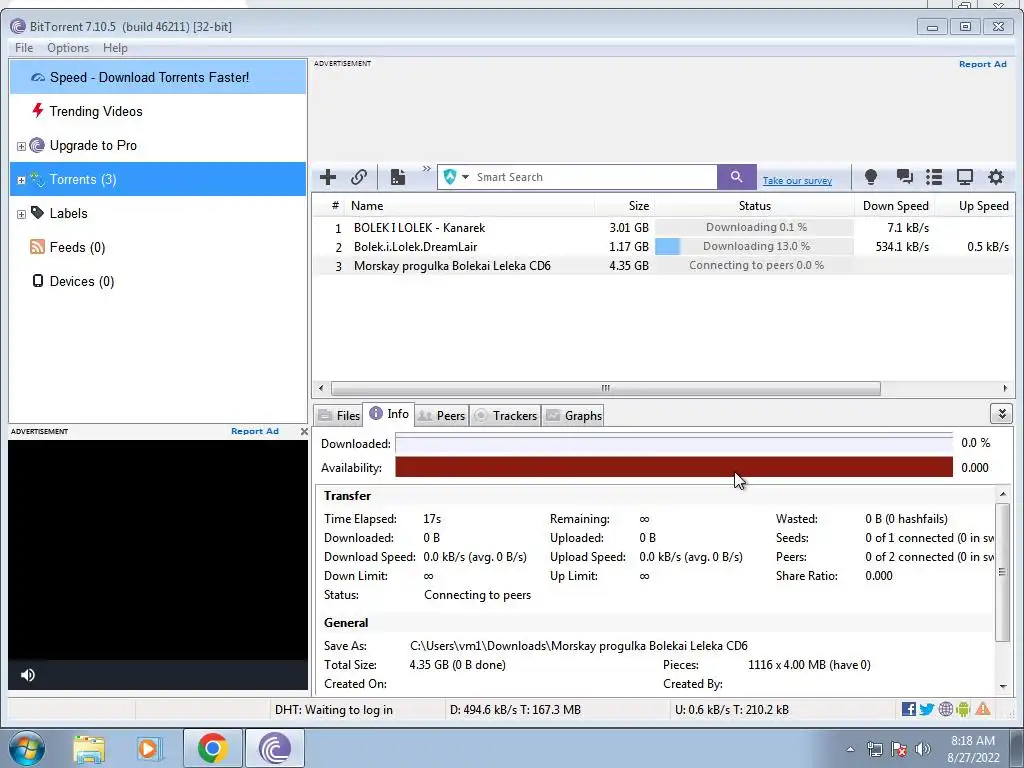The height and width of the screenshot is (768, 1024).
Task: Sort torrents by the Status column header
Action: (754, 206)
